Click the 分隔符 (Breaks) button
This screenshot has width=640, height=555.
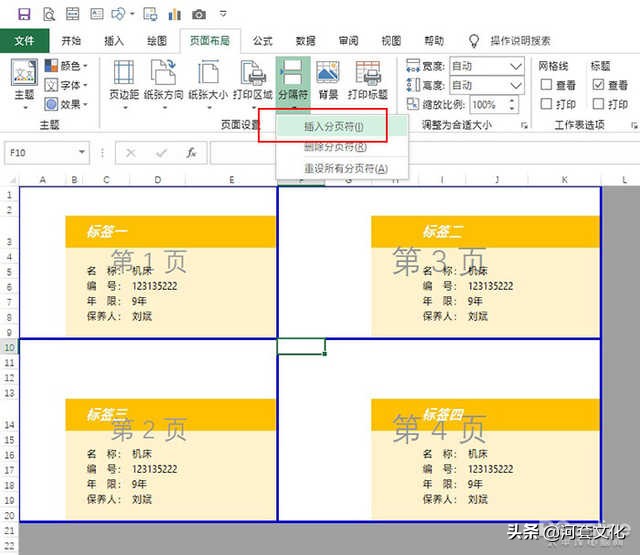point(293,84)
